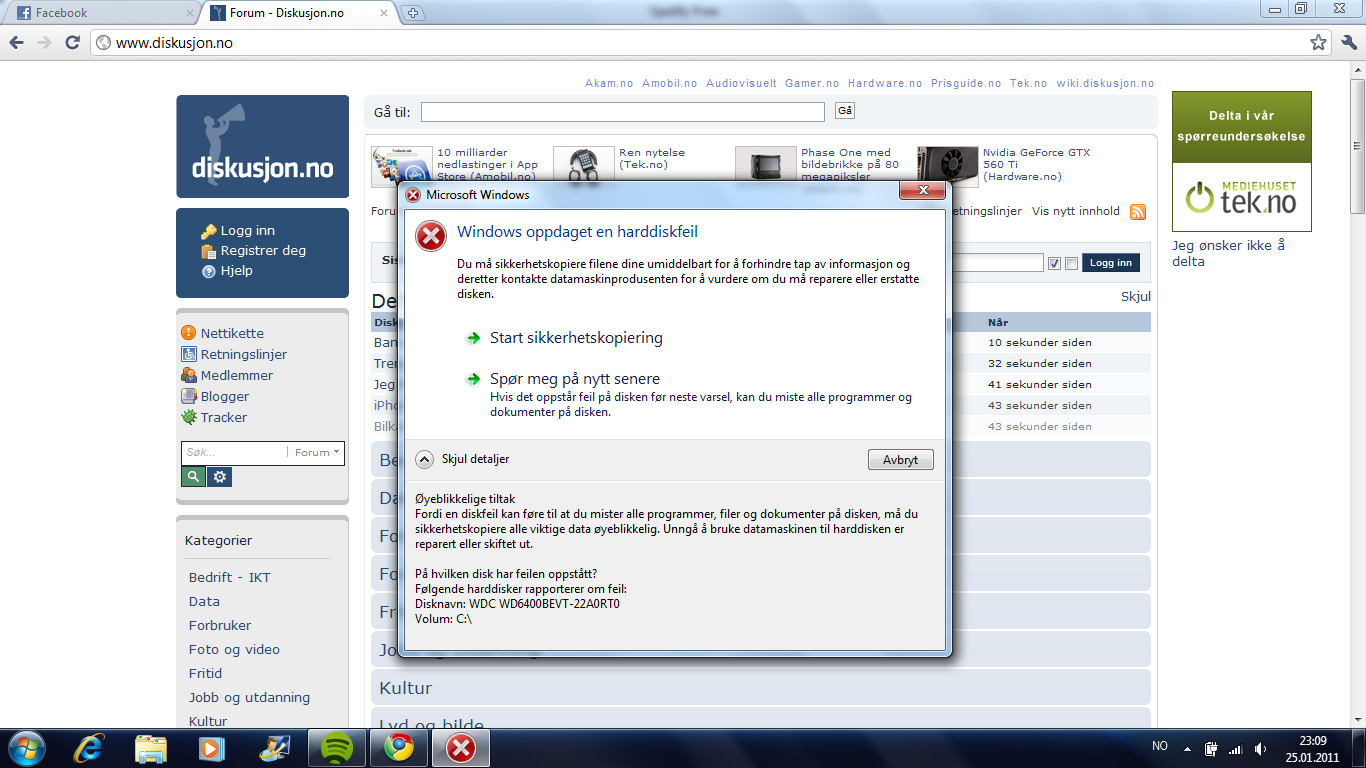Open the Akam.no link
Screen dimensions: 1366x768
(x=609, y=84)
